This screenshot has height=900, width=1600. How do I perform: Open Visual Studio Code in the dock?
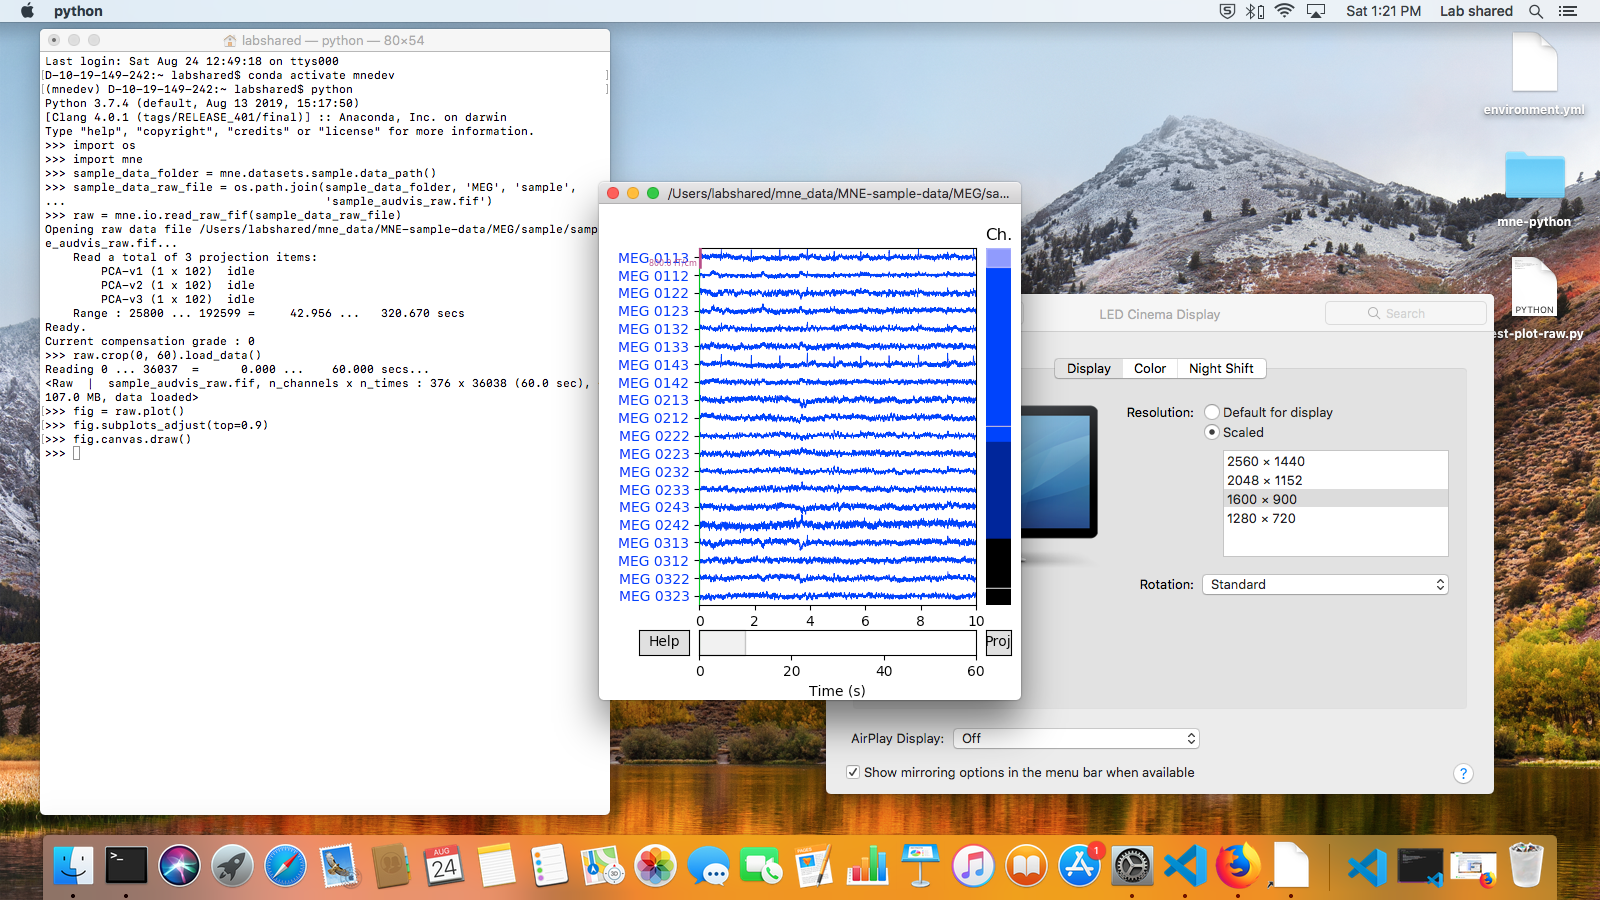(x=1186, y=866)
